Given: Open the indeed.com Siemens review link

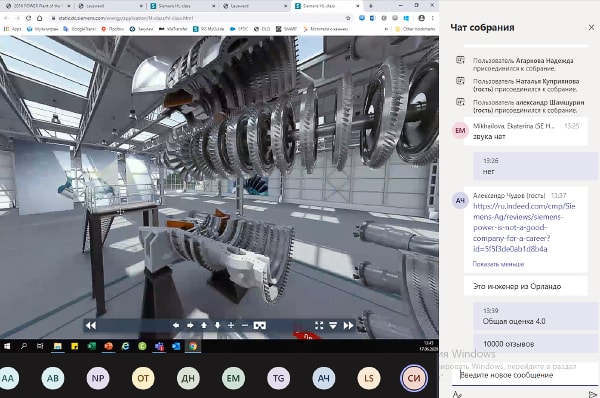Looking at the screenshot, I should pos(524,227).
